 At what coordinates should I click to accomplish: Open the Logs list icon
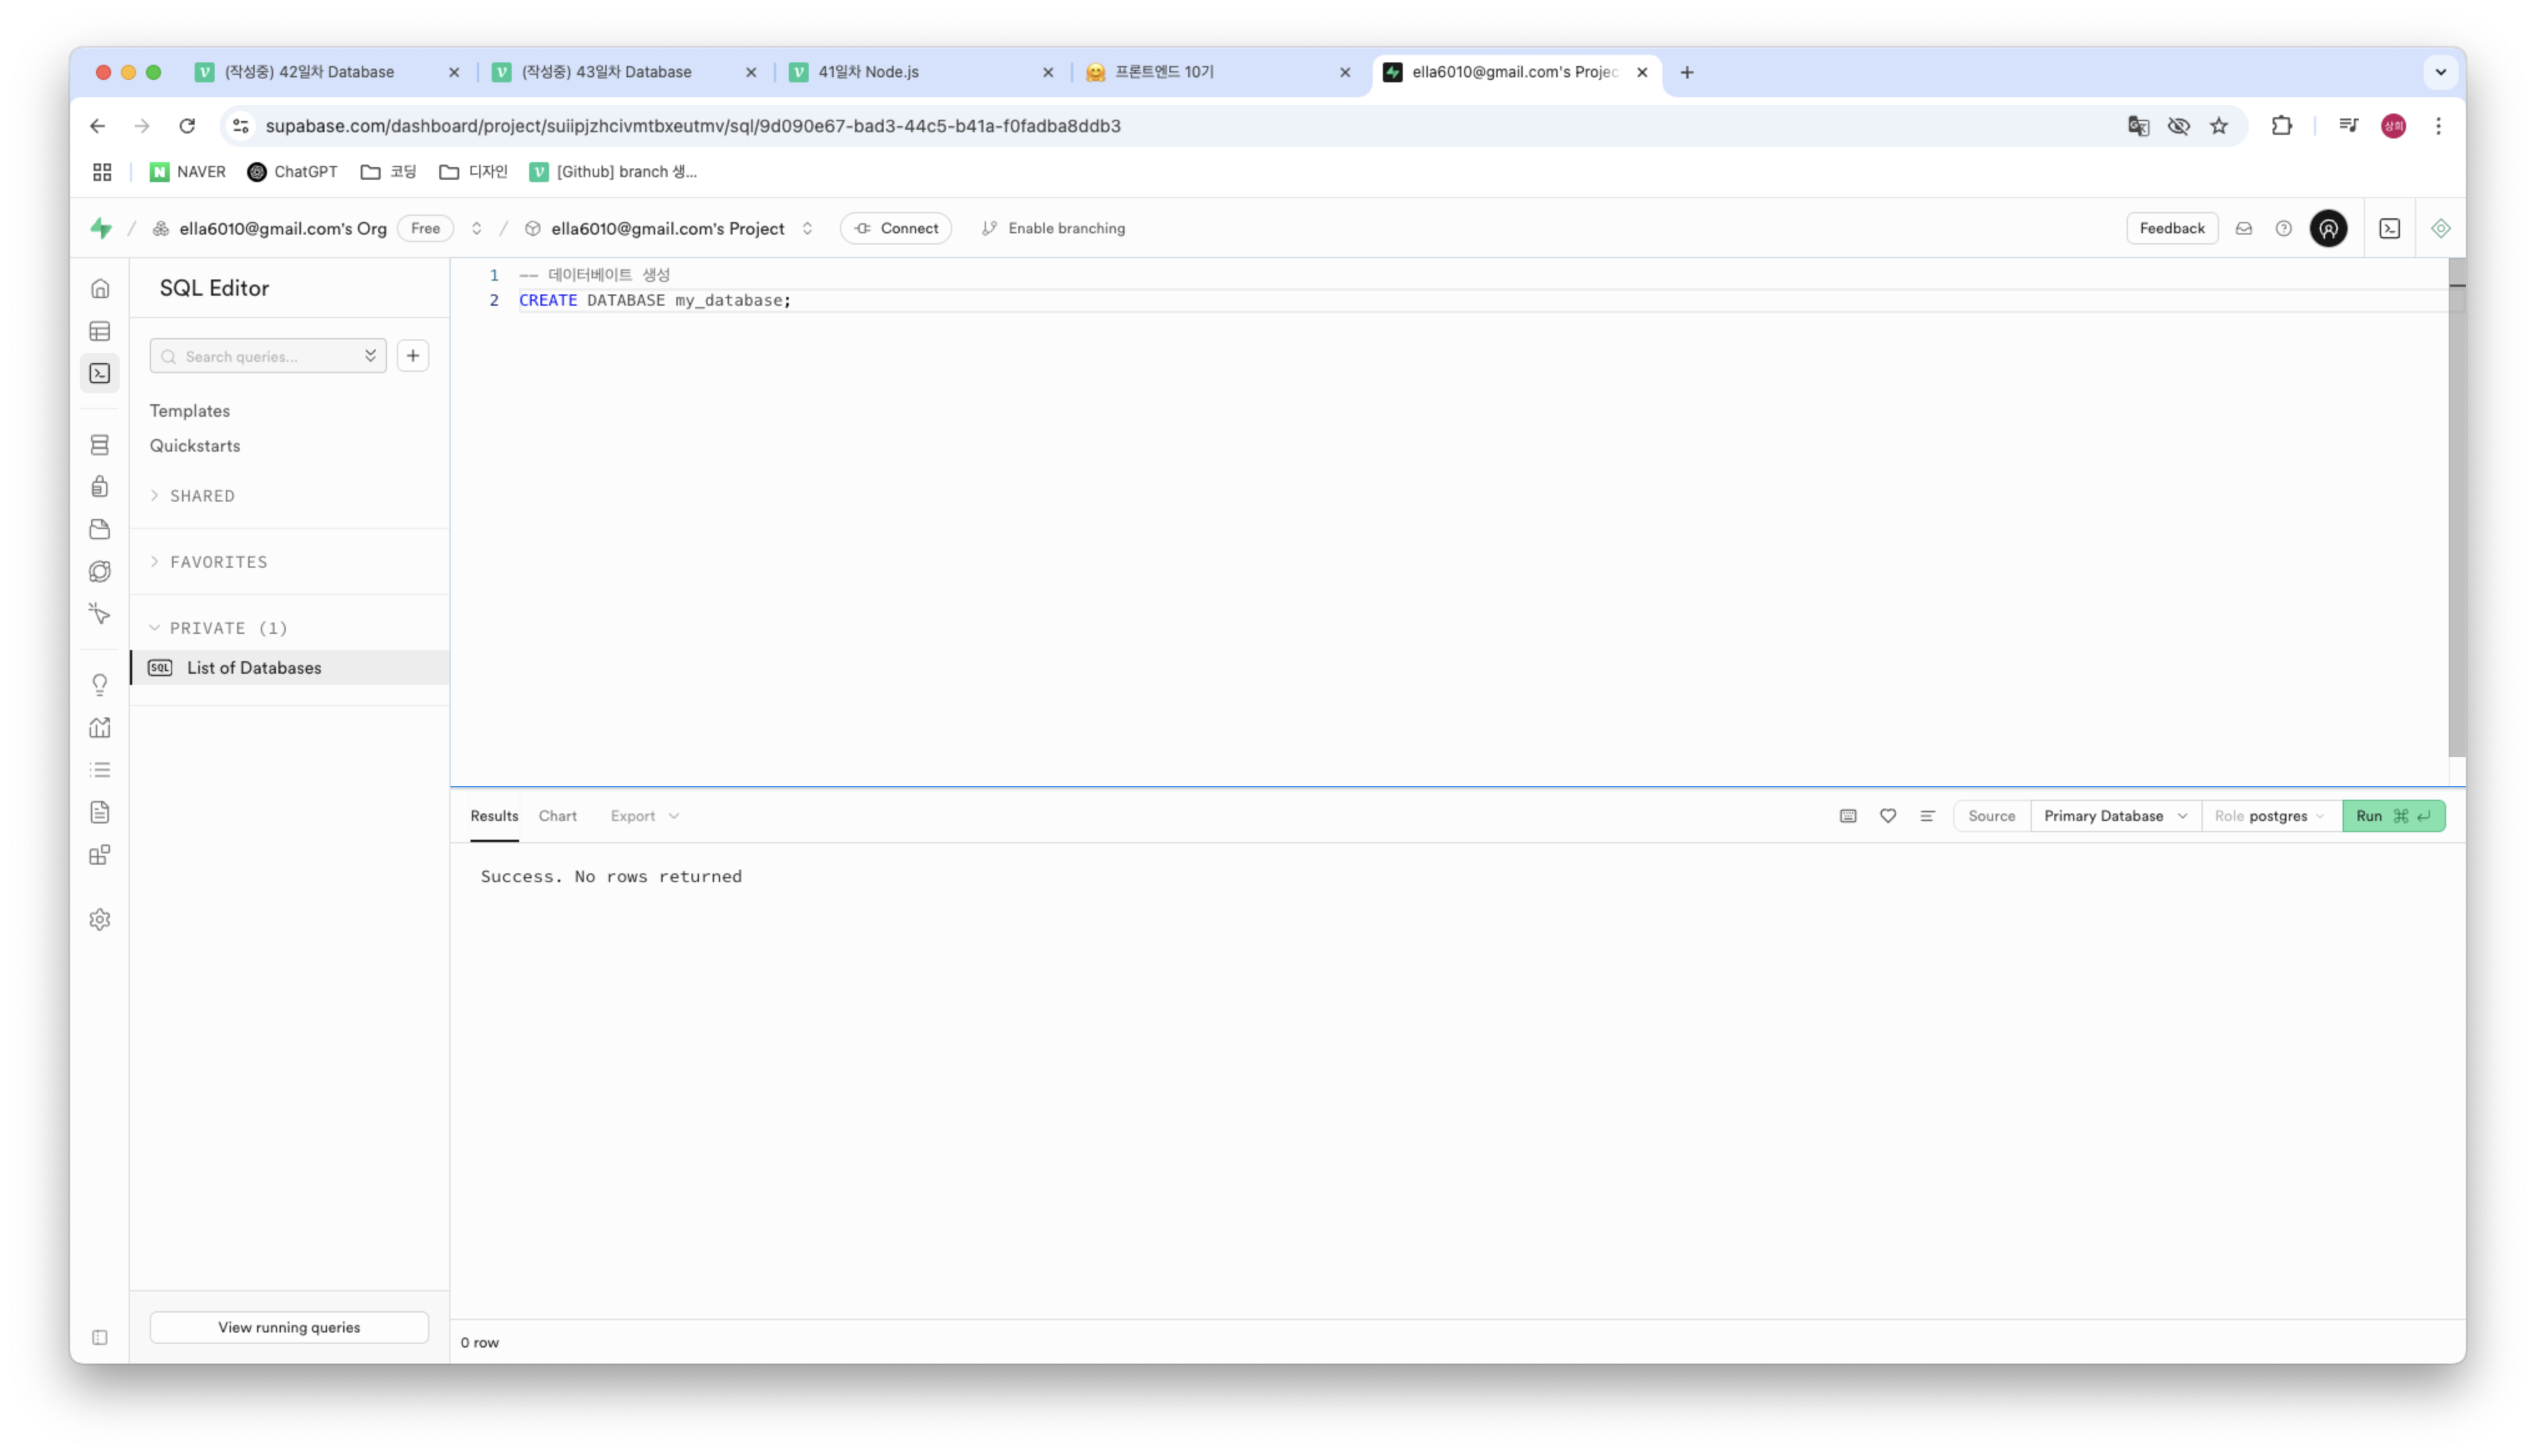tap(100, 770)
